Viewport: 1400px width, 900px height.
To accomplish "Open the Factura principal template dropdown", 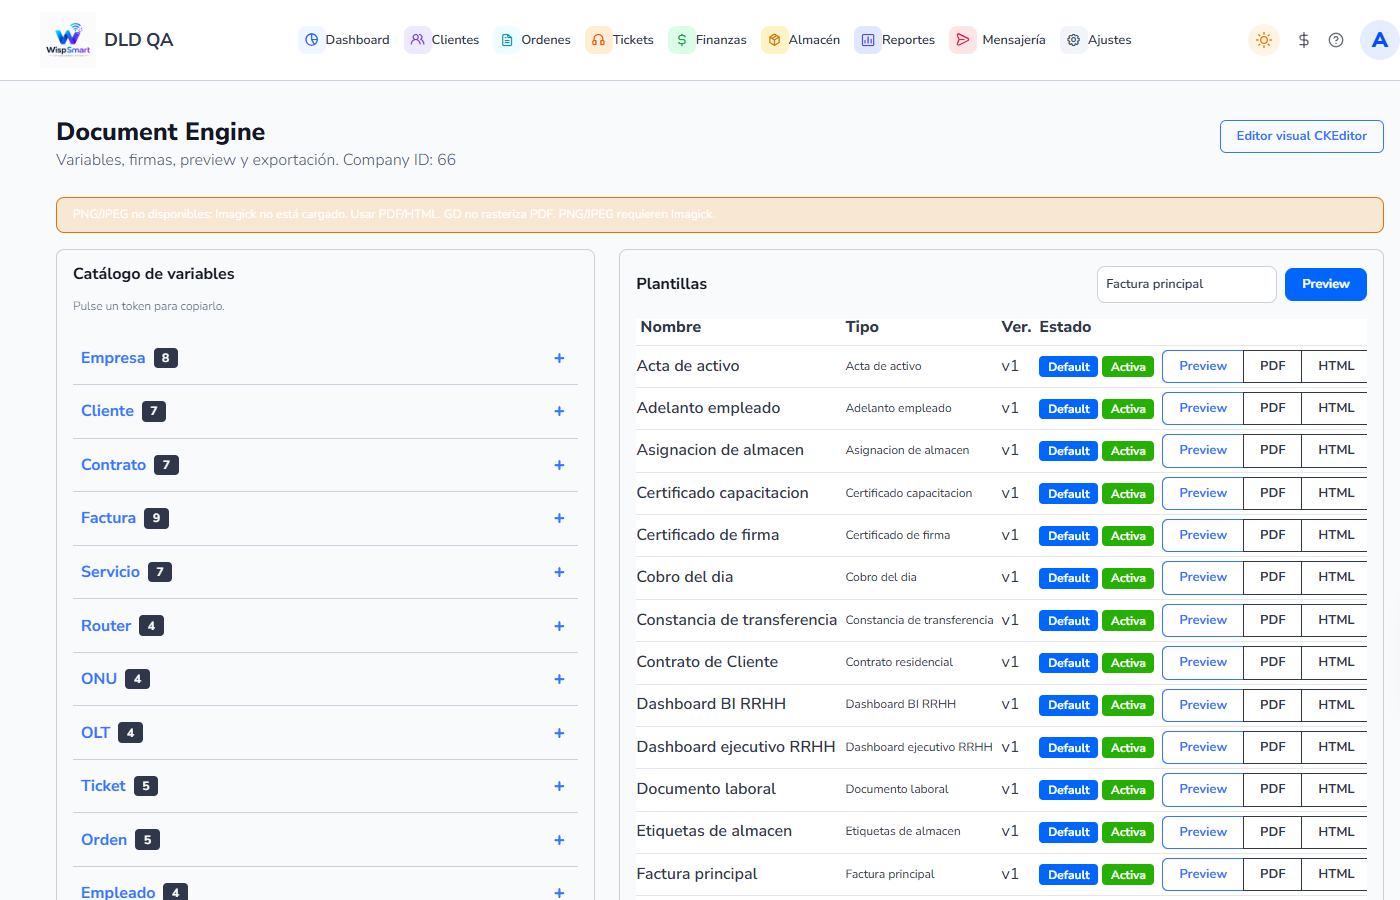I will pyautogui.click(x=1186, y=284).
